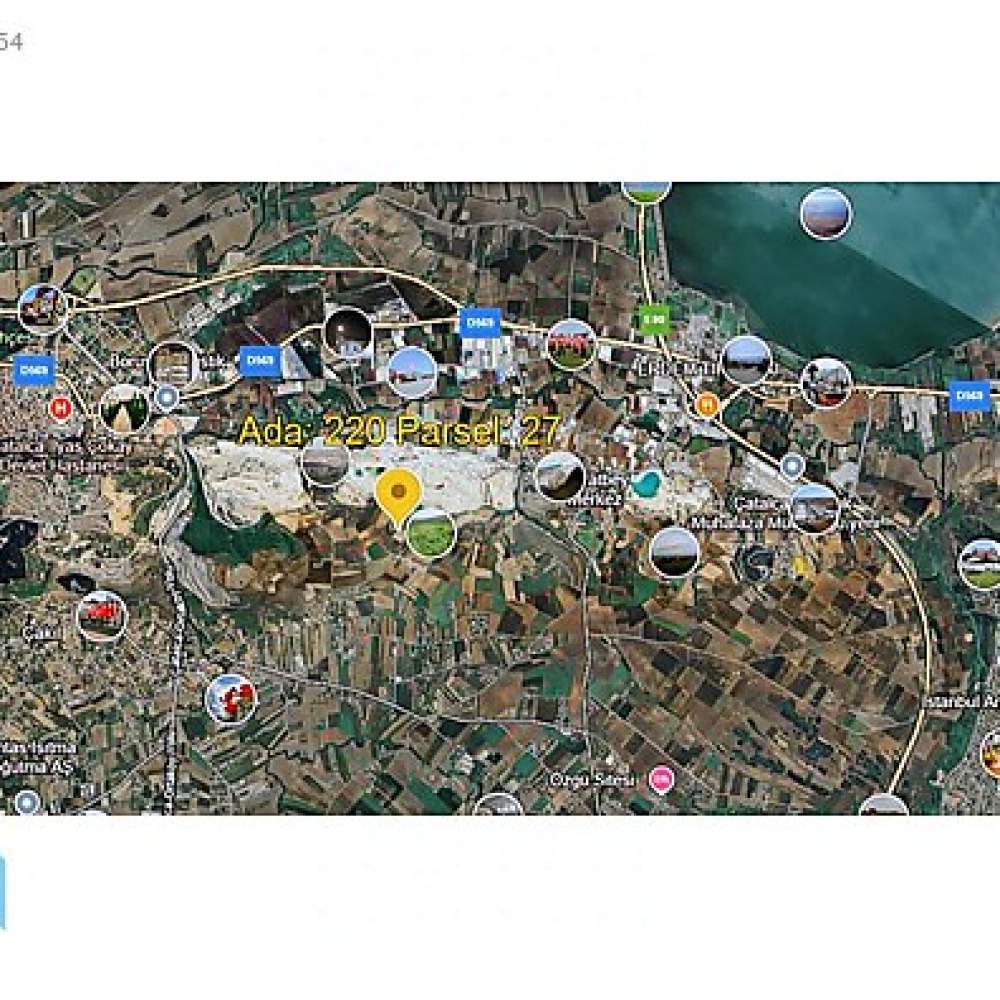Open the quarry slope photo thumbnail
1000x1000 pixels.
(x=561, y=477)
